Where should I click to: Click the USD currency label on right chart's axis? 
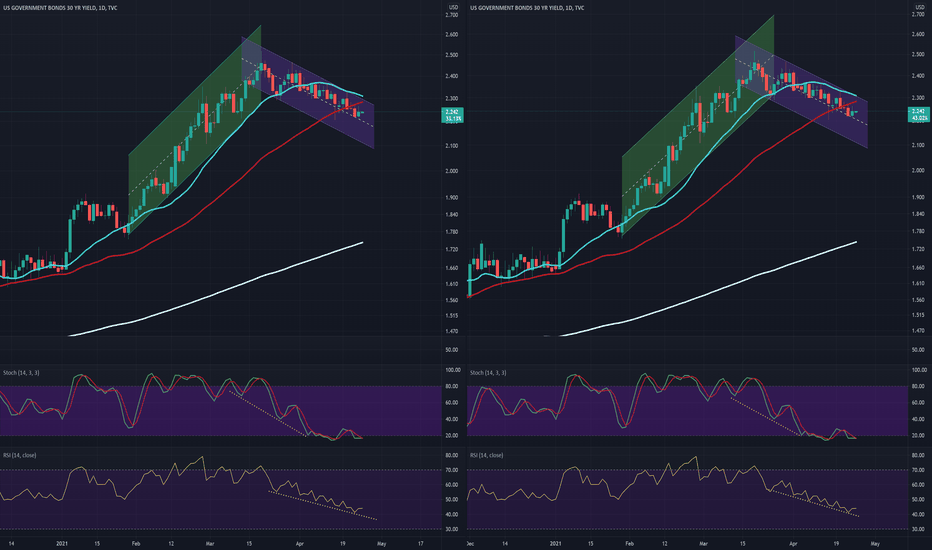[919, 7]
